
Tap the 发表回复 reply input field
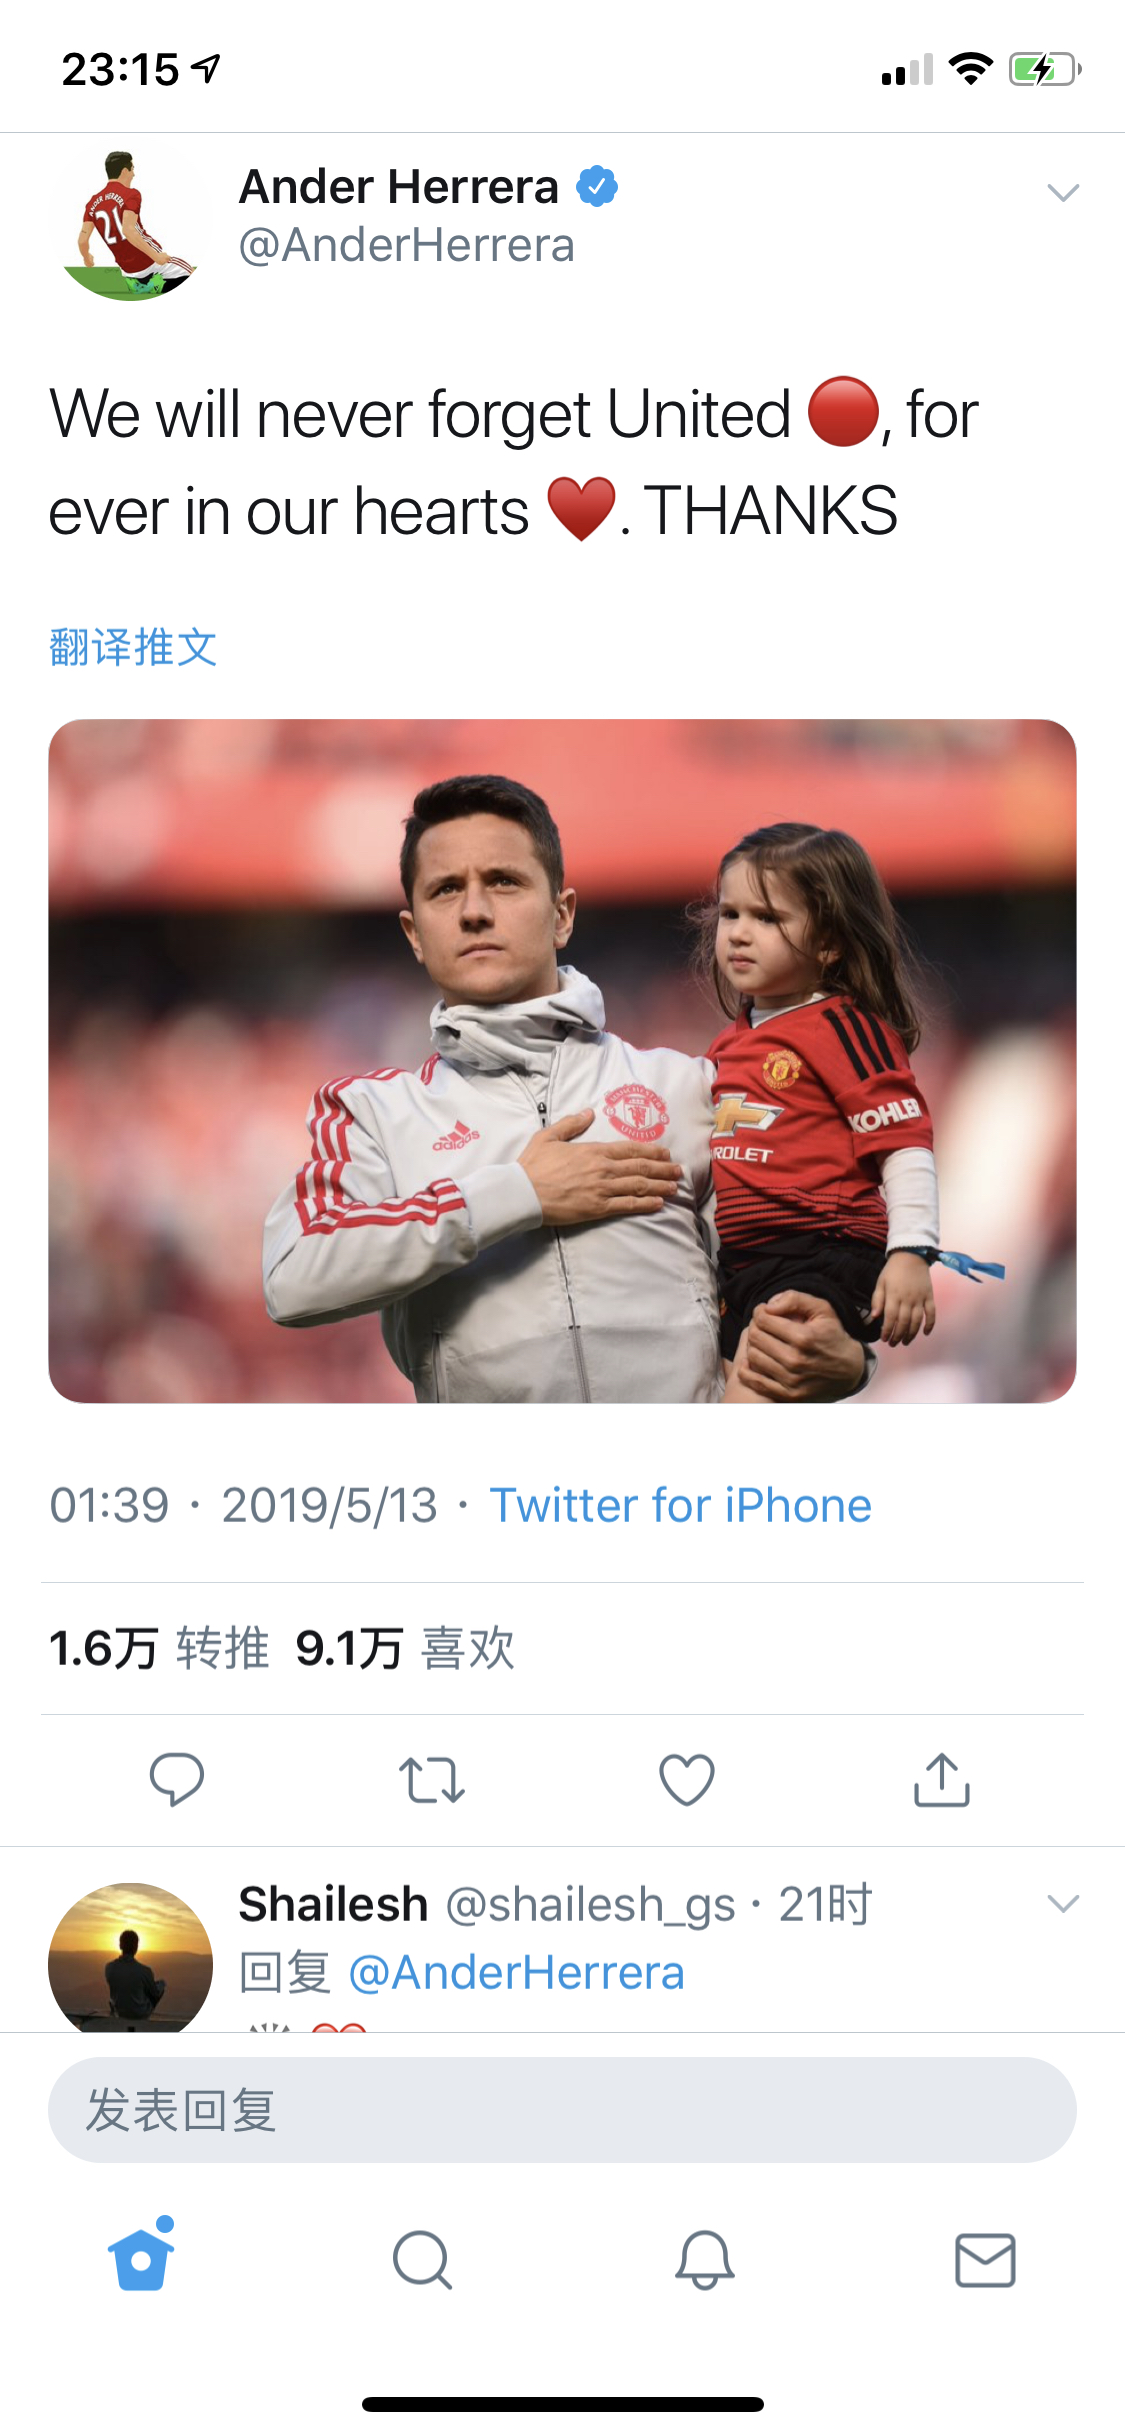click(562, 2110)
